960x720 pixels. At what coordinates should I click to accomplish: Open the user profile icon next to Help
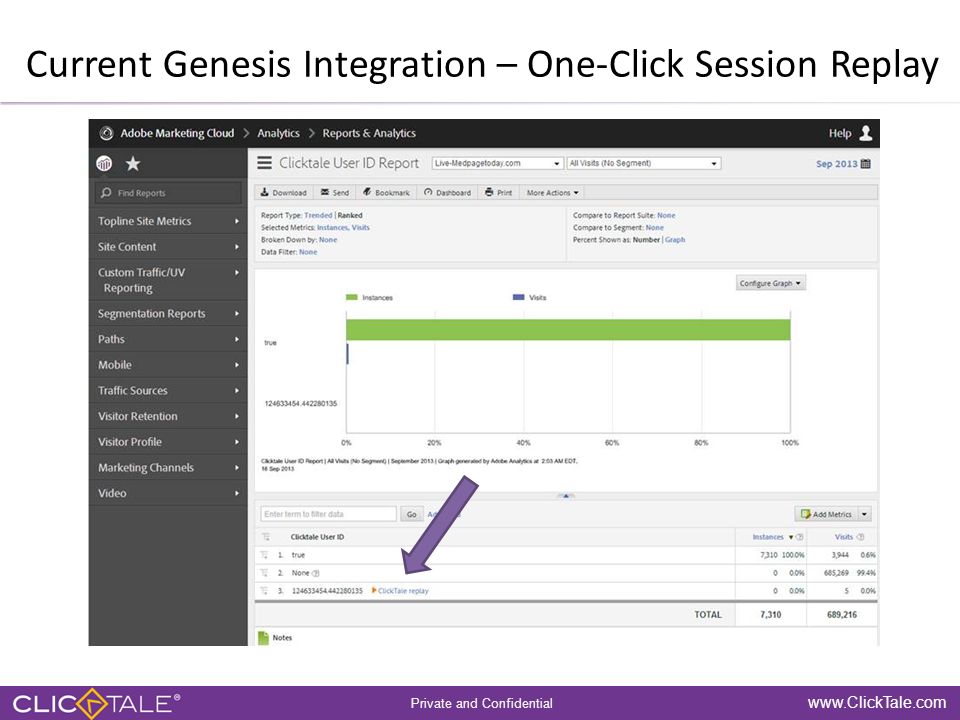pos(865,133)
